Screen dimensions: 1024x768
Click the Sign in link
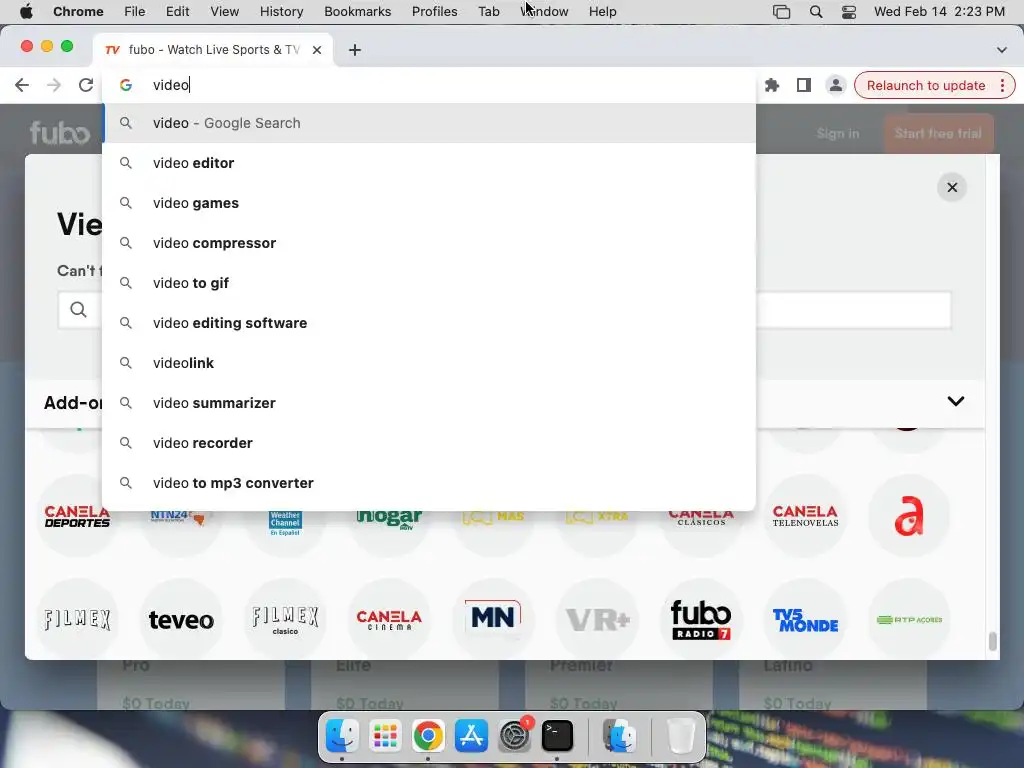coord(838,133)
